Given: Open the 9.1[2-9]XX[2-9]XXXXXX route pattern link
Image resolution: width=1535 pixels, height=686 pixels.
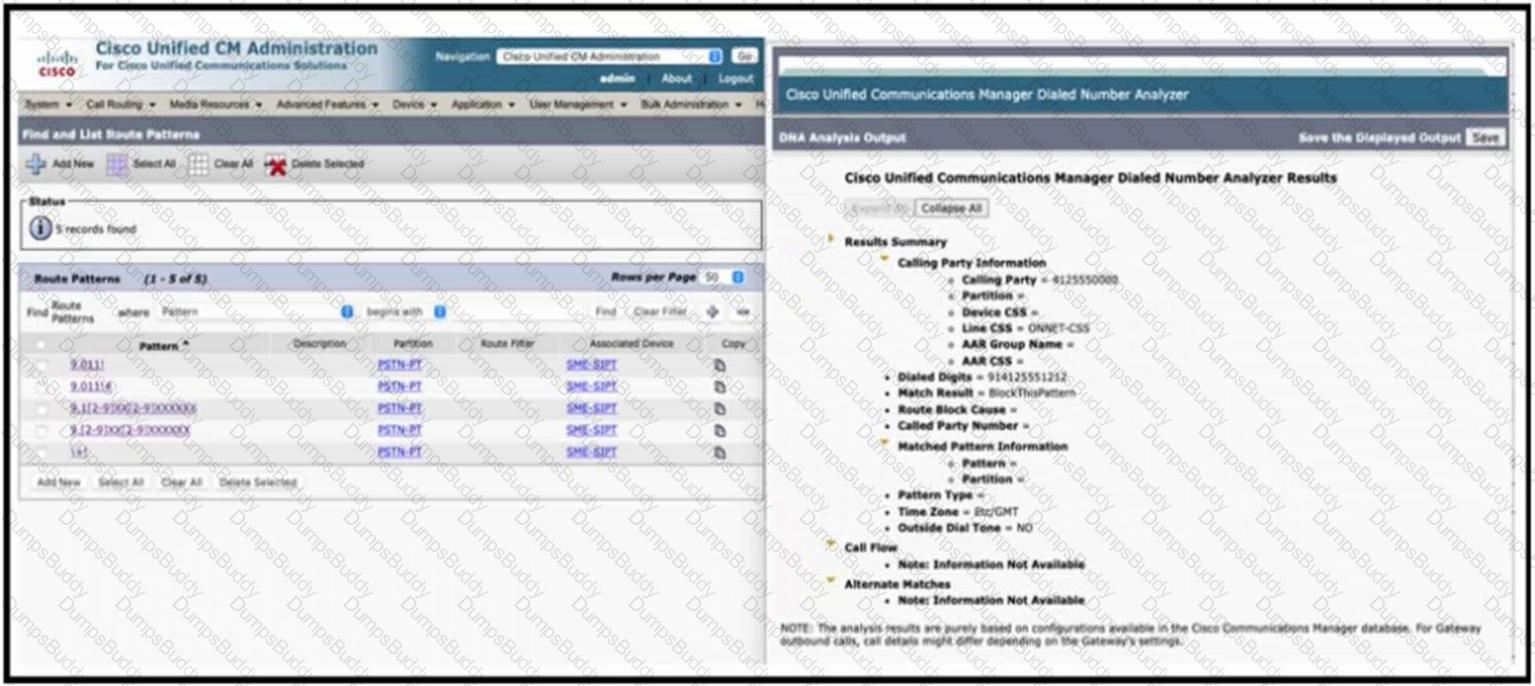Looking at the screenshot, I should click(133, 408).
